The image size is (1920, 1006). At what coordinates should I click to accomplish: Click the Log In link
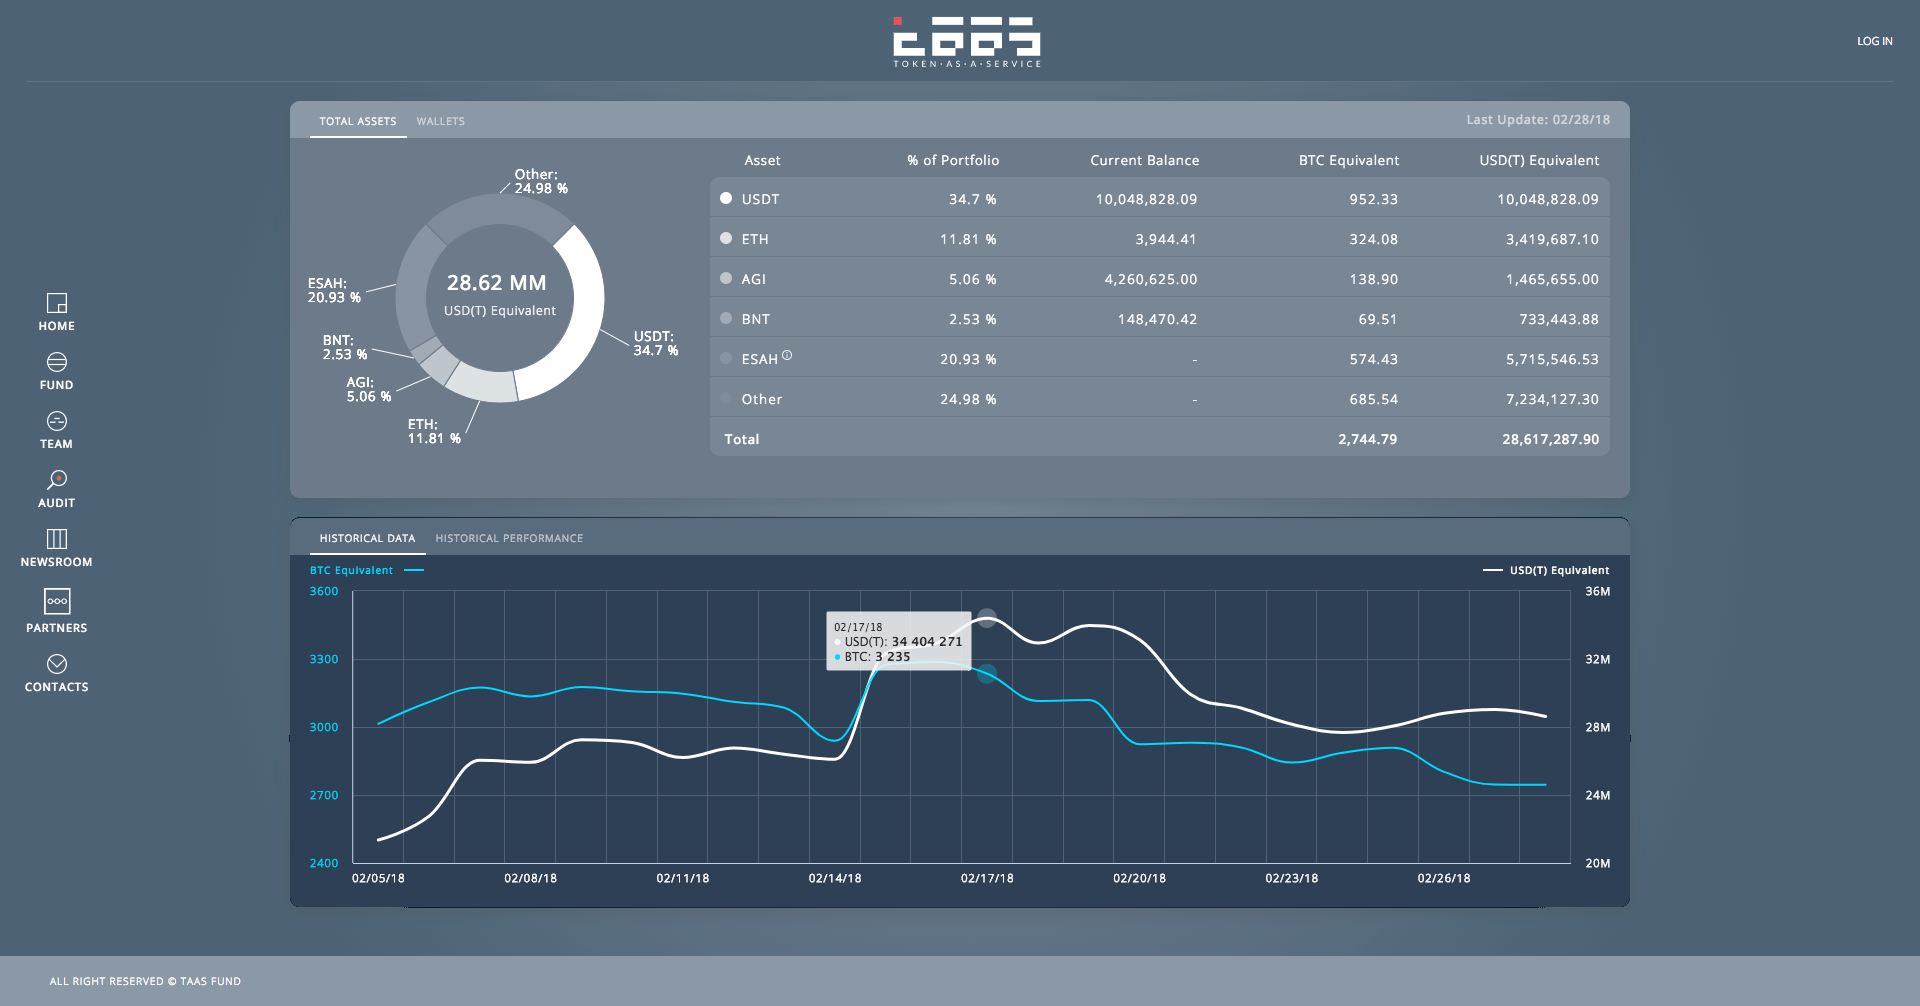1875,41
